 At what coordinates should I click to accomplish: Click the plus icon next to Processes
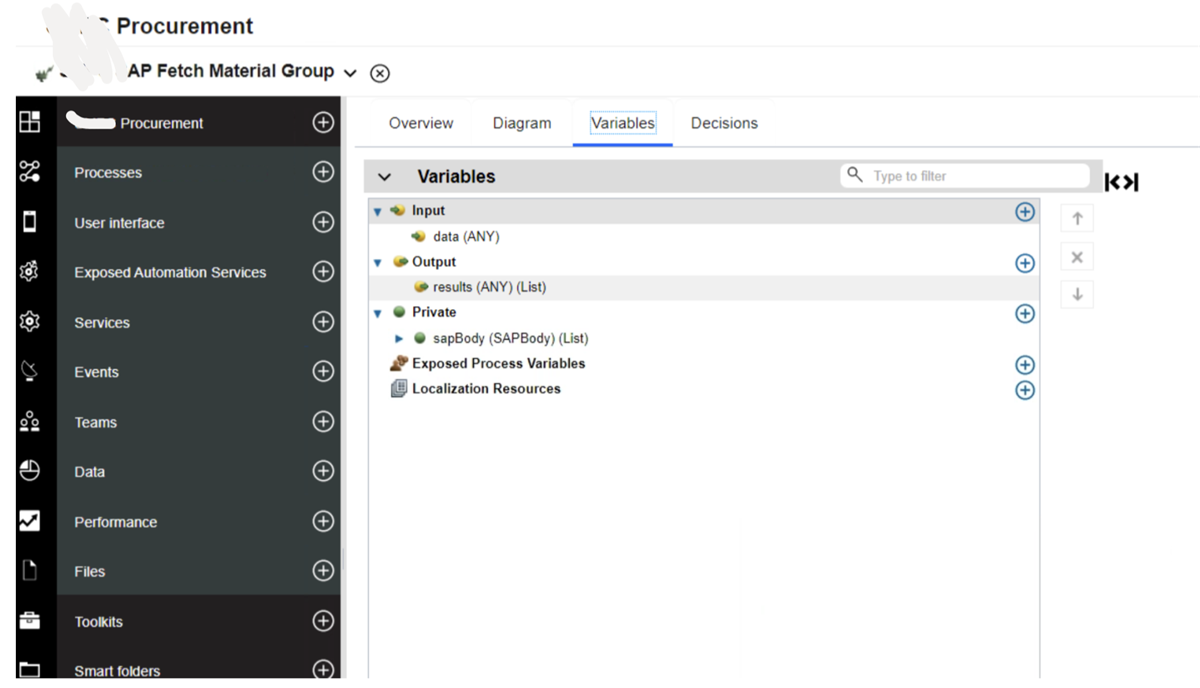(x=323, y=172)
